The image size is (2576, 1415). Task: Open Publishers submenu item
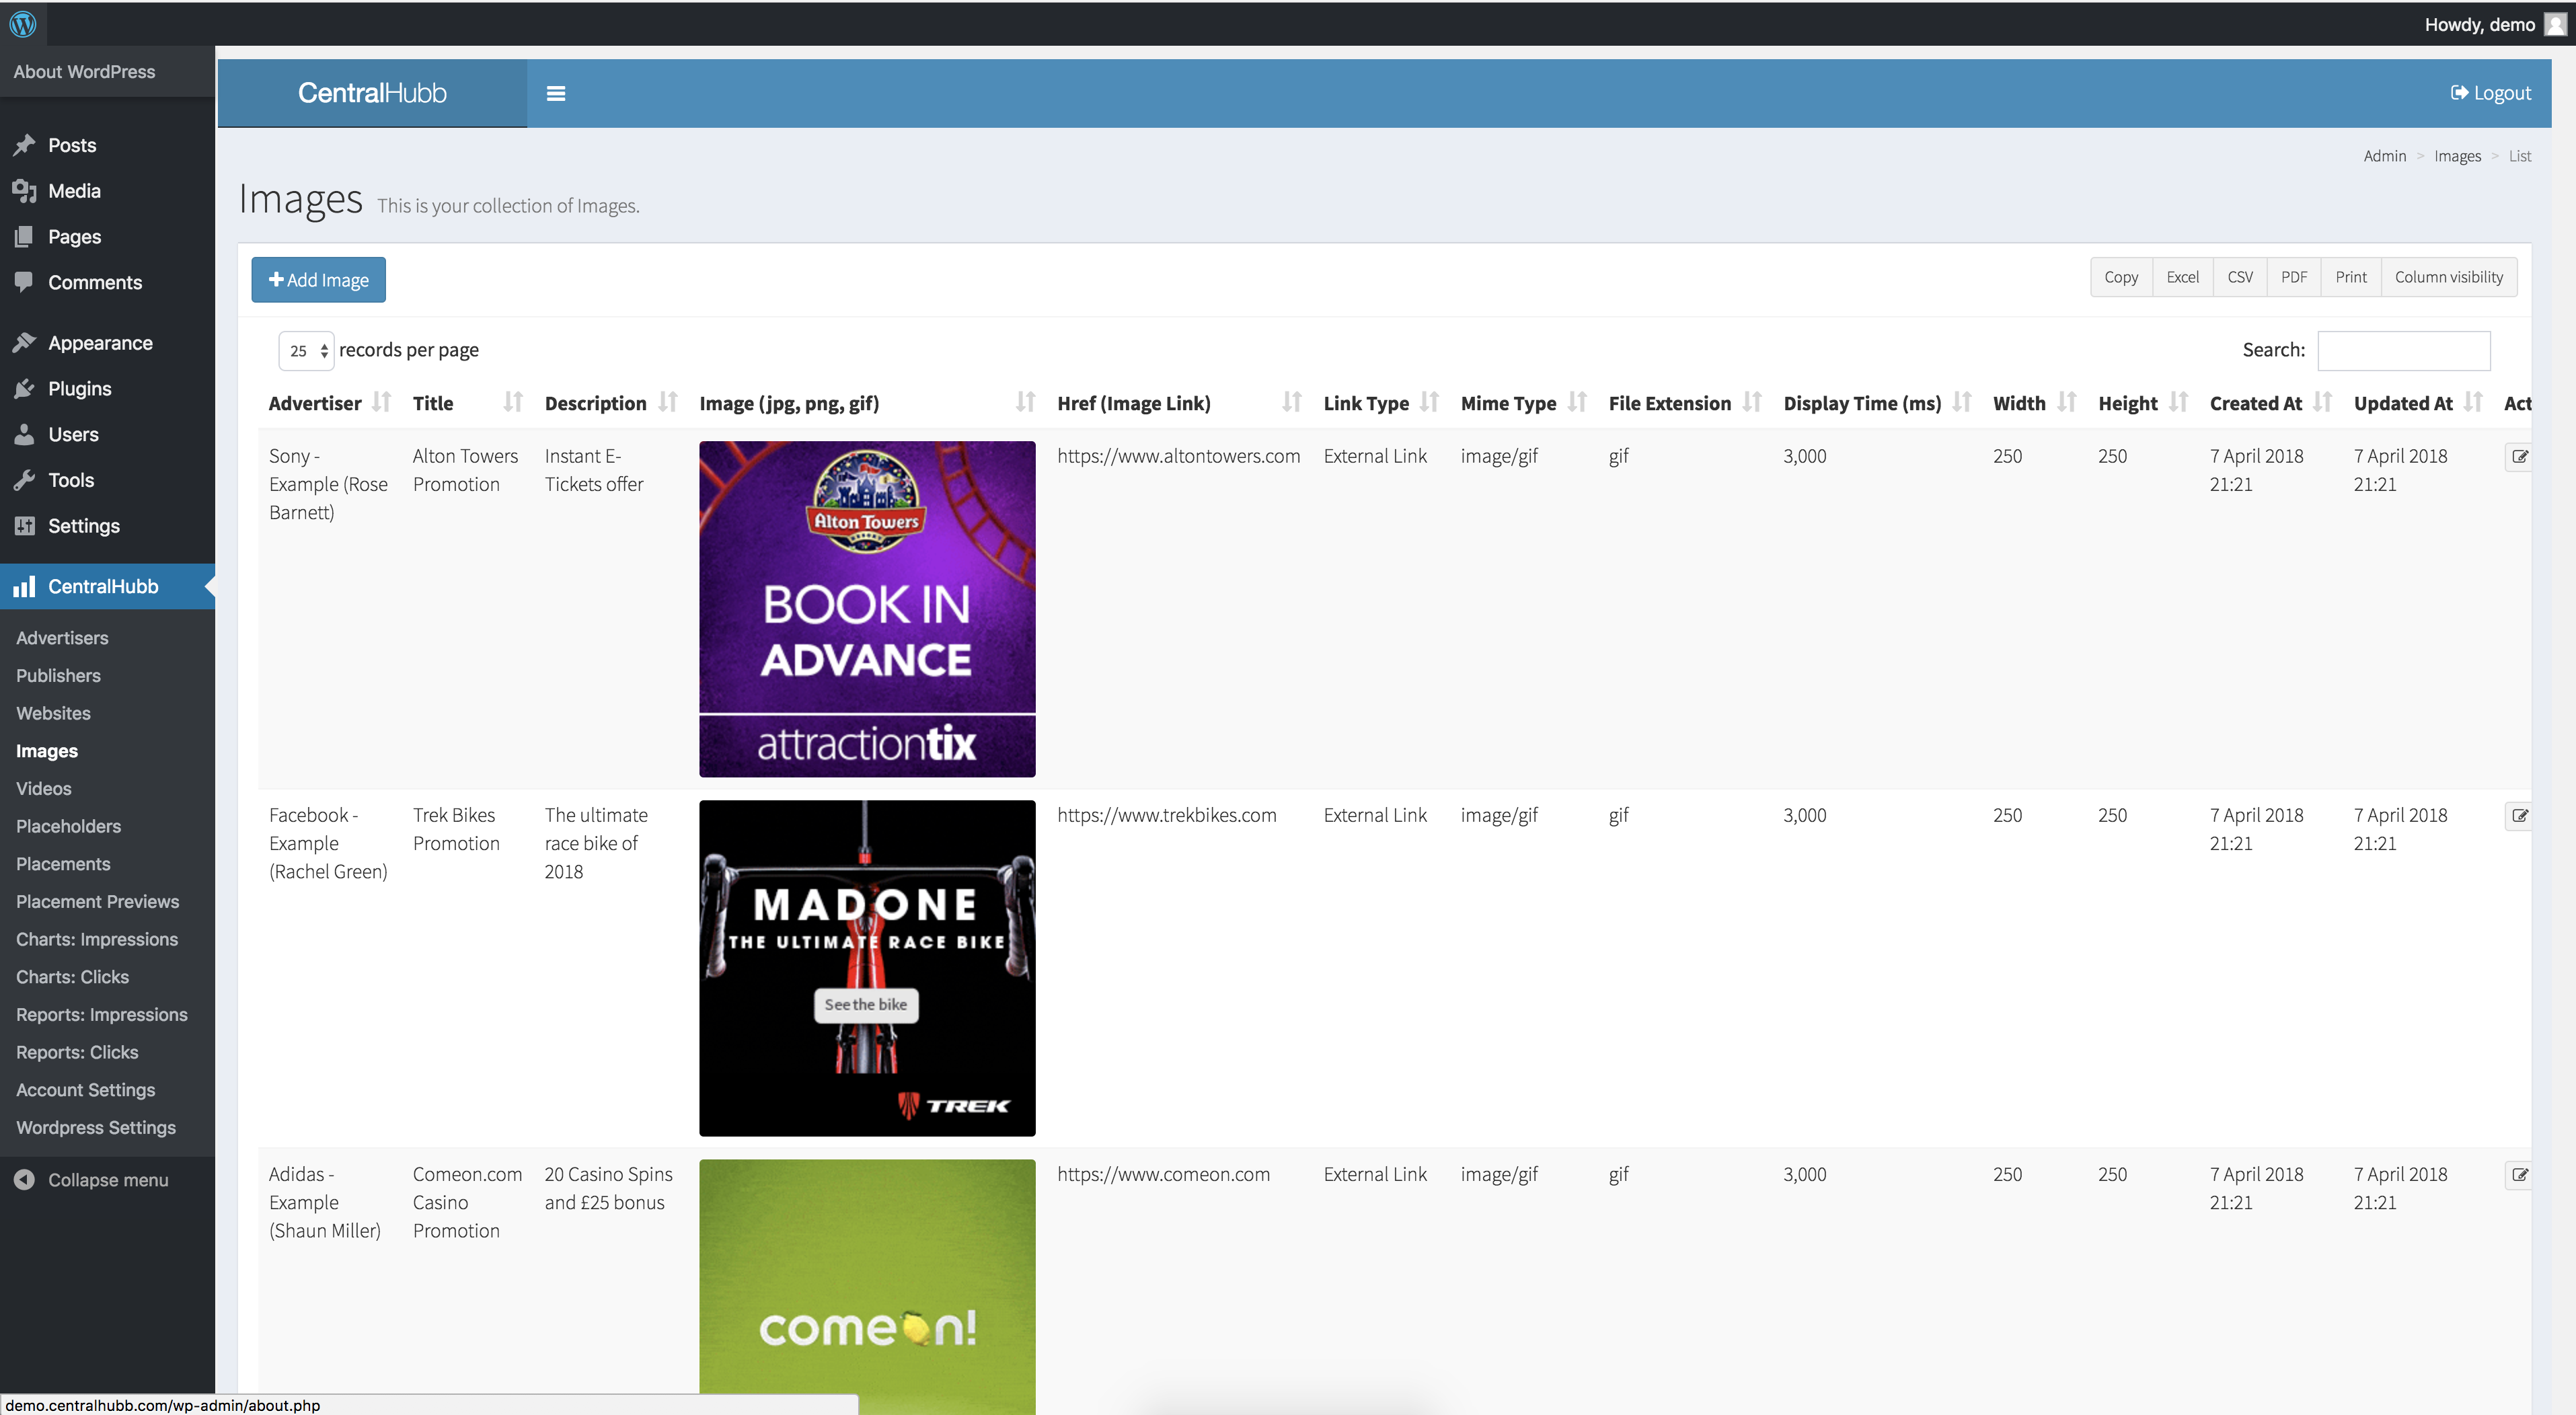[58, 676]
